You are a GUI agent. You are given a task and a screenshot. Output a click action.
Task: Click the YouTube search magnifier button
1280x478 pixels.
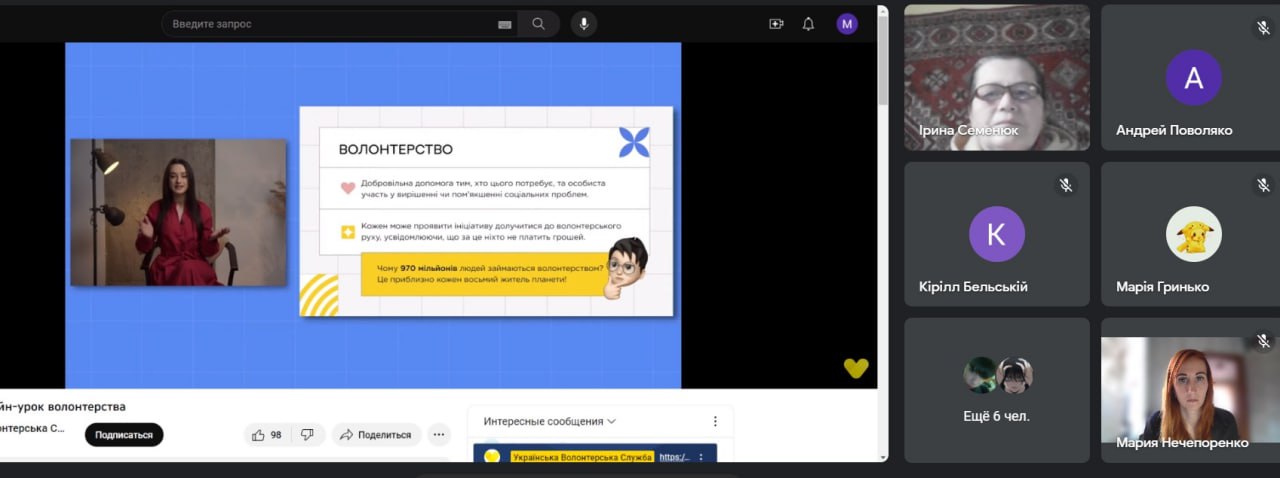pyautogui.click(x=539, y=24)
